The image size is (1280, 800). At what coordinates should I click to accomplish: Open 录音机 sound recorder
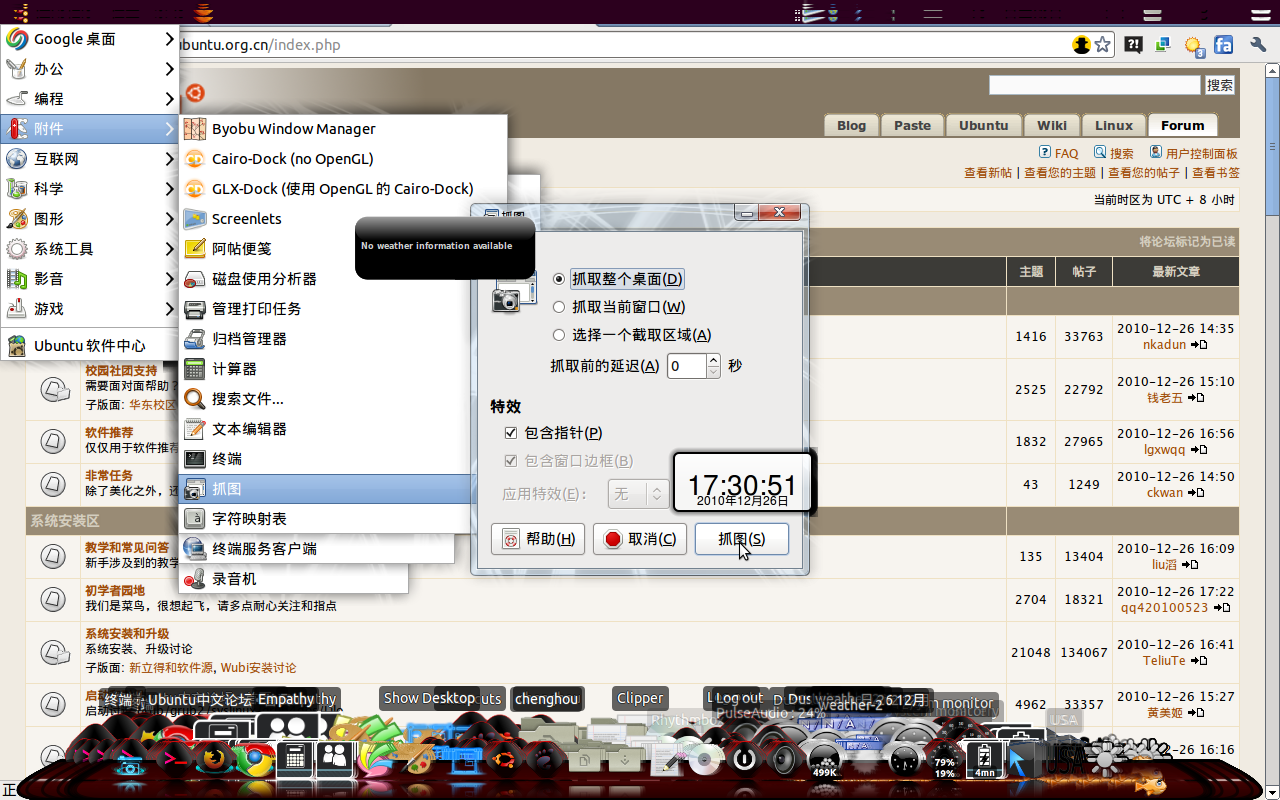294,579
